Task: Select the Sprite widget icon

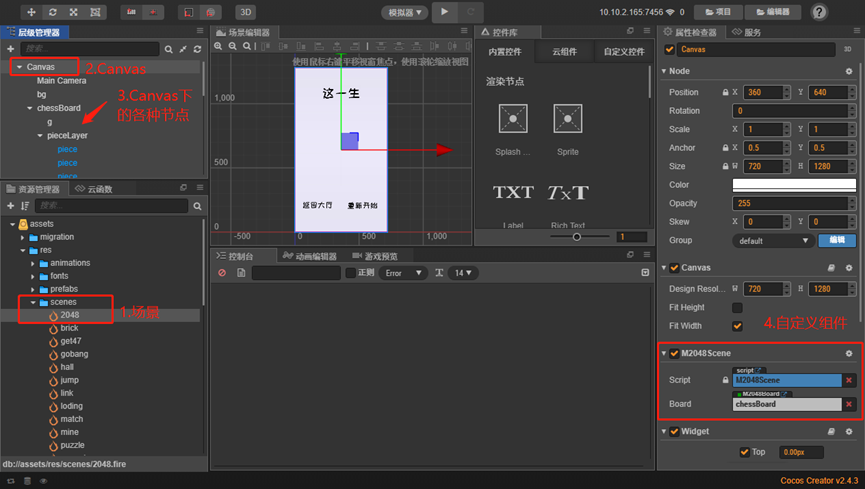Action: [568, 119]
